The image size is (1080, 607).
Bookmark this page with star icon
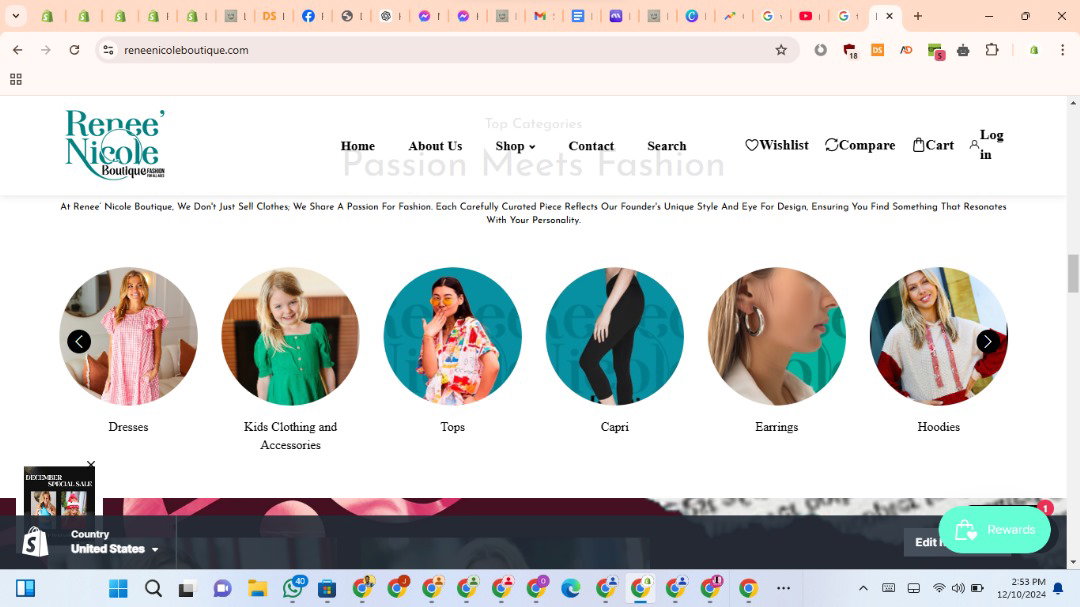point(780,50)
